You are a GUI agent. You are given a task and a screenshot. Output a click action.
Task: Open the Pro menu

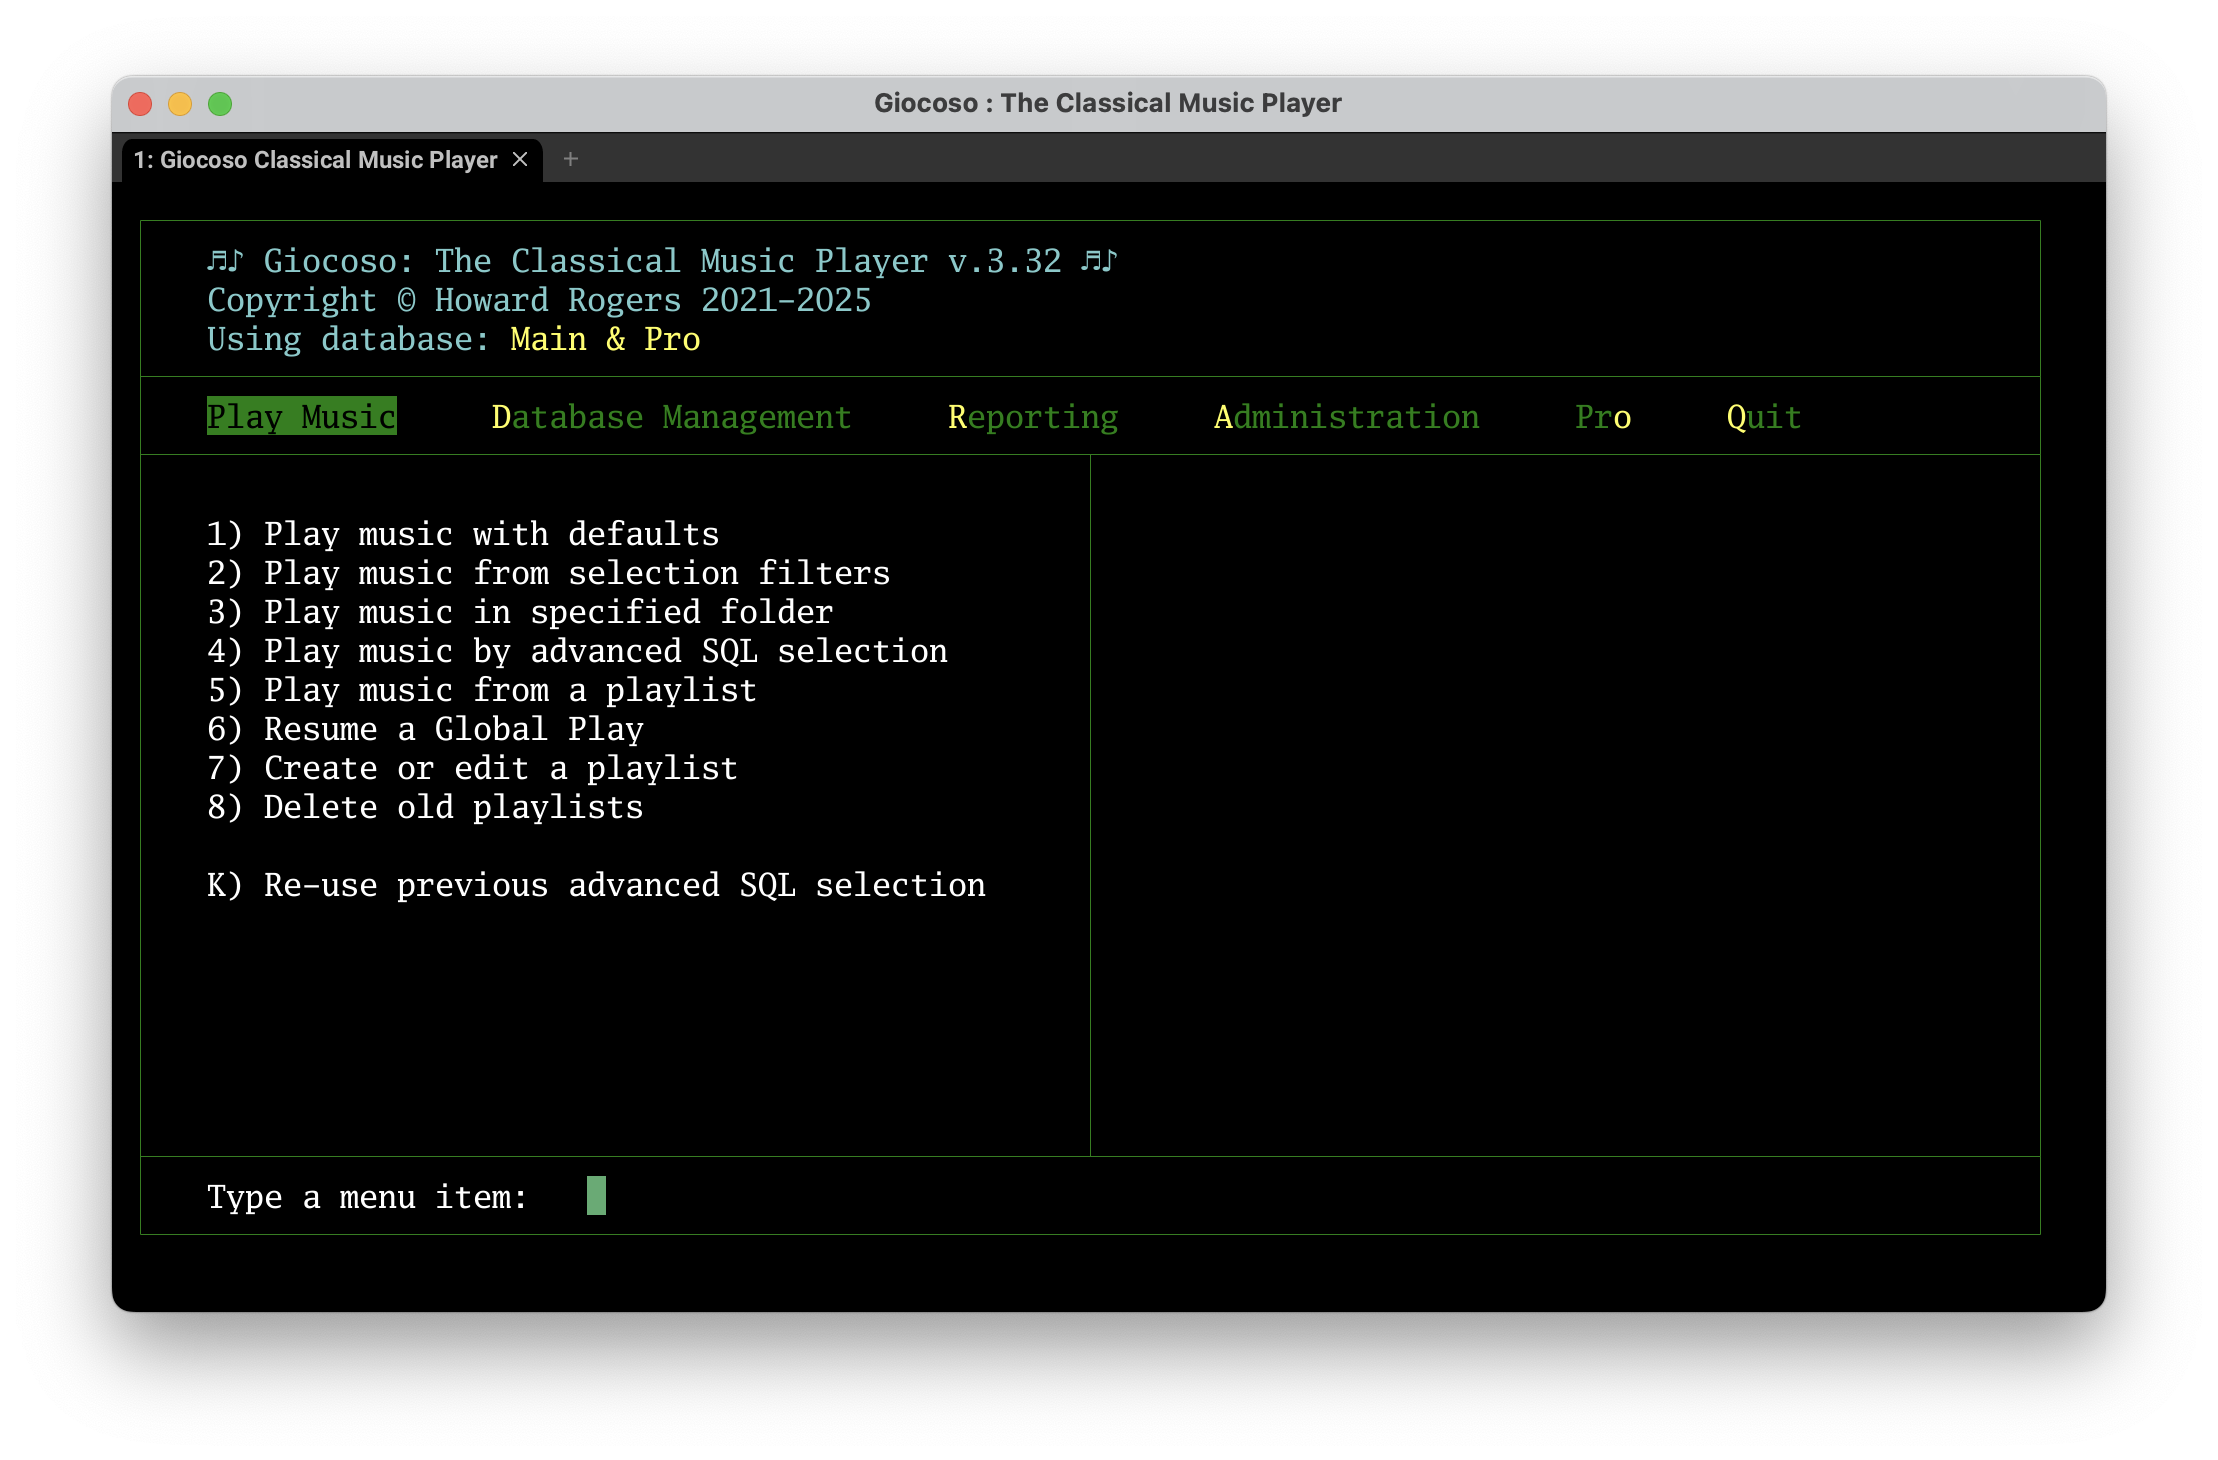[1602, 416]
